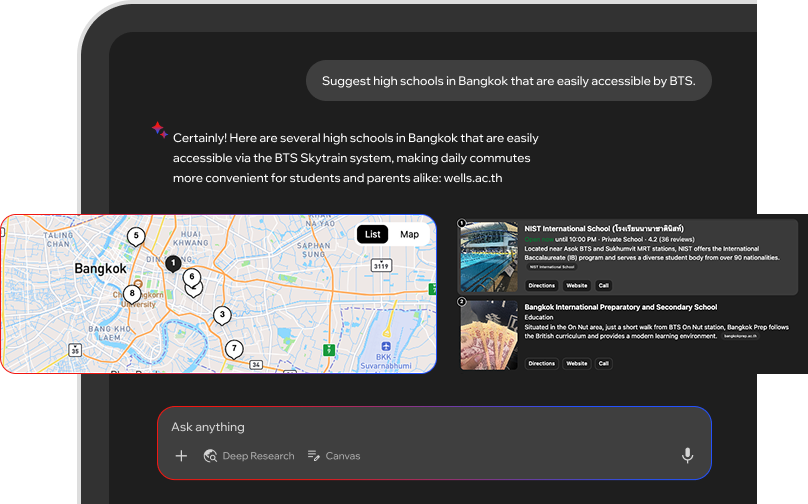
Task: Select map pin number 5
Action: 136,236
